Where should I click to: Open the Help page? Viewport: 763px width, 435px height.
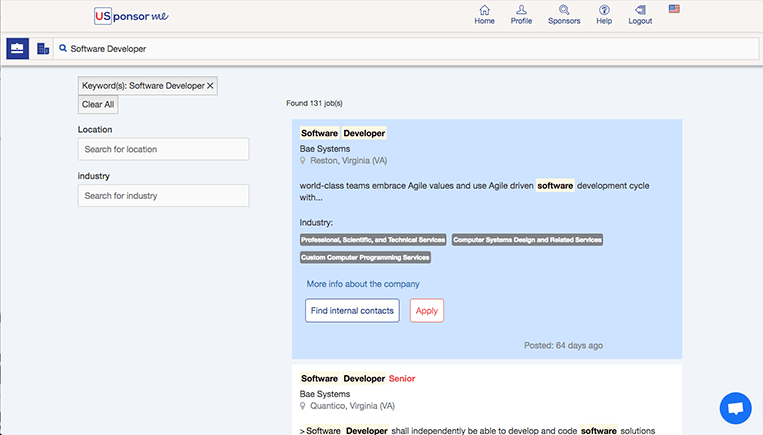(604, 15)
